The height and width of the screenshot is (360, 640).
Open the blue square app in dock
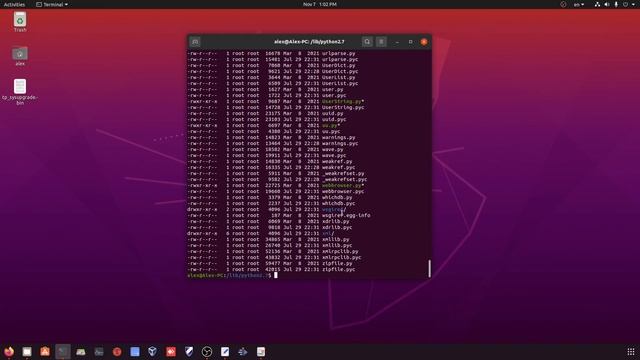(x=135, y=351)
